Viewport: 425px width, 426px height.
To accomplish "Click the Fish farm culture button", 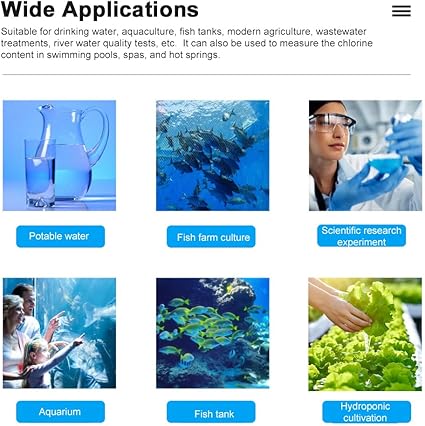I will [211, 237].
